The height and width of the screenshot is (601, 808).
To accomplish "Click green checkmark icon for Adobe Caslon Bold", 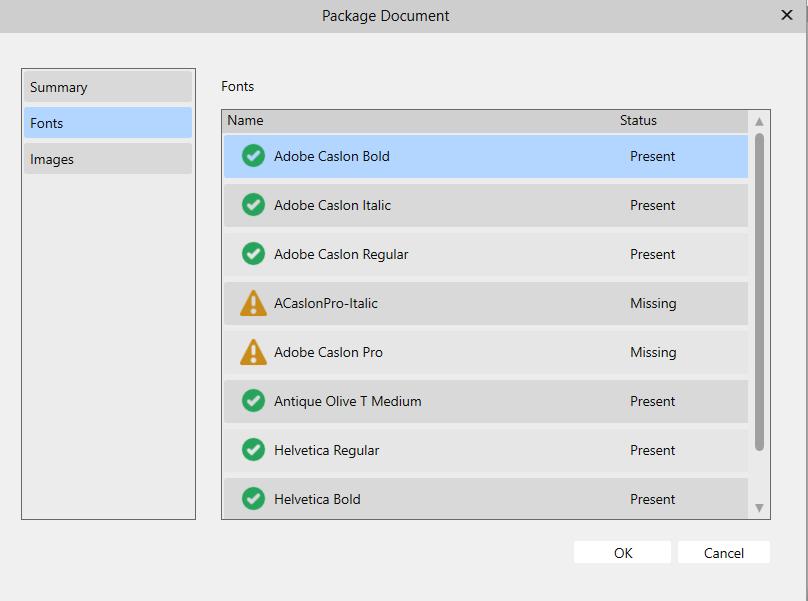I will tap(253, 156).
